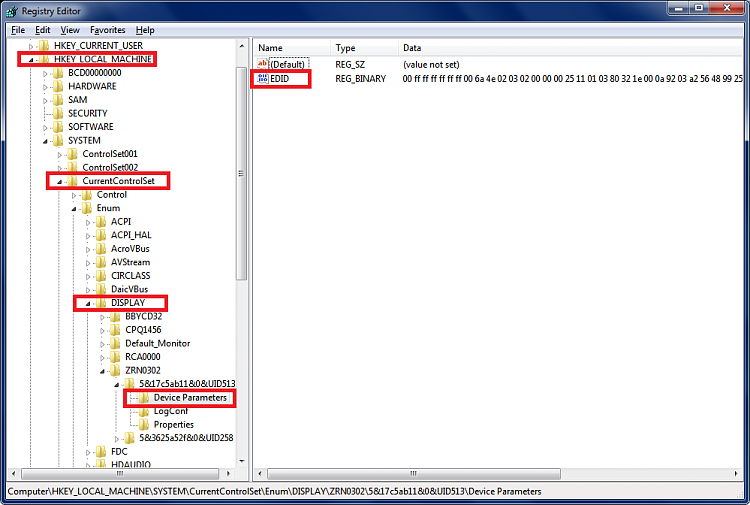This screenshot has height=505, width=750.
Task: Select the LogConf key
Action: pyautogui.click(x=171, y=411)
